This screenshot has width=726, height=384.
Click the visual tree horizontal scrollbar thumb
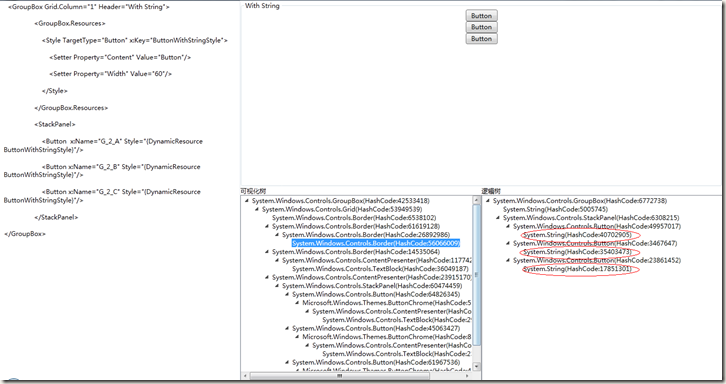(x=339, y=376)
